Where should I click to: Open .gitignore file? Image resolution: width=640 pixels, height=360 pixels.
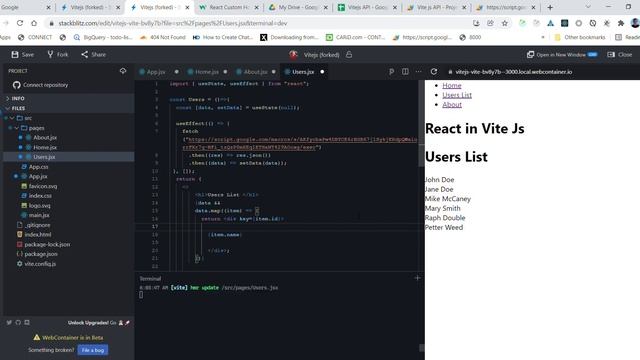tap(37, 225)
